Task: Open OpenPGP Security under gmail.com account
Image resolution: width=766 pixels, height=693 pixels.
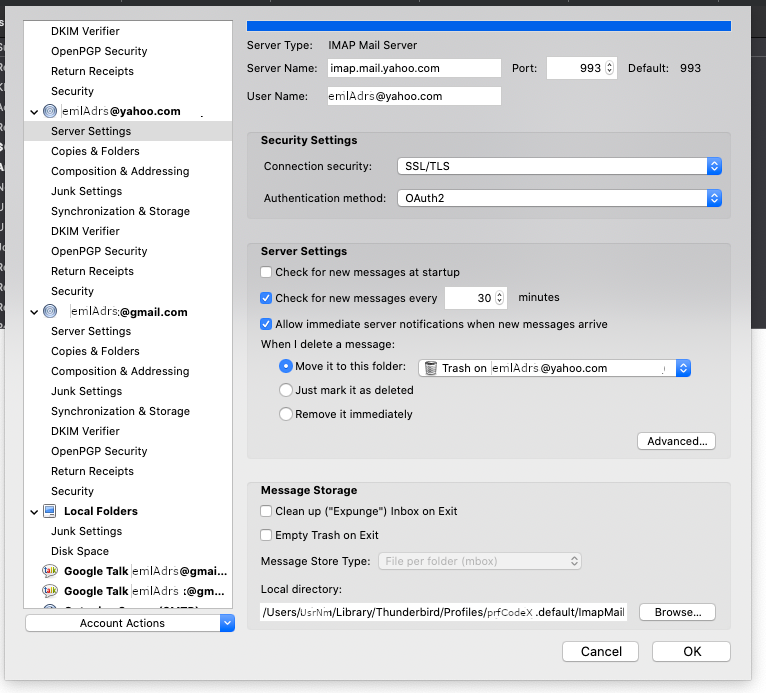Action: pyautogui.click(x=128, y=451)
